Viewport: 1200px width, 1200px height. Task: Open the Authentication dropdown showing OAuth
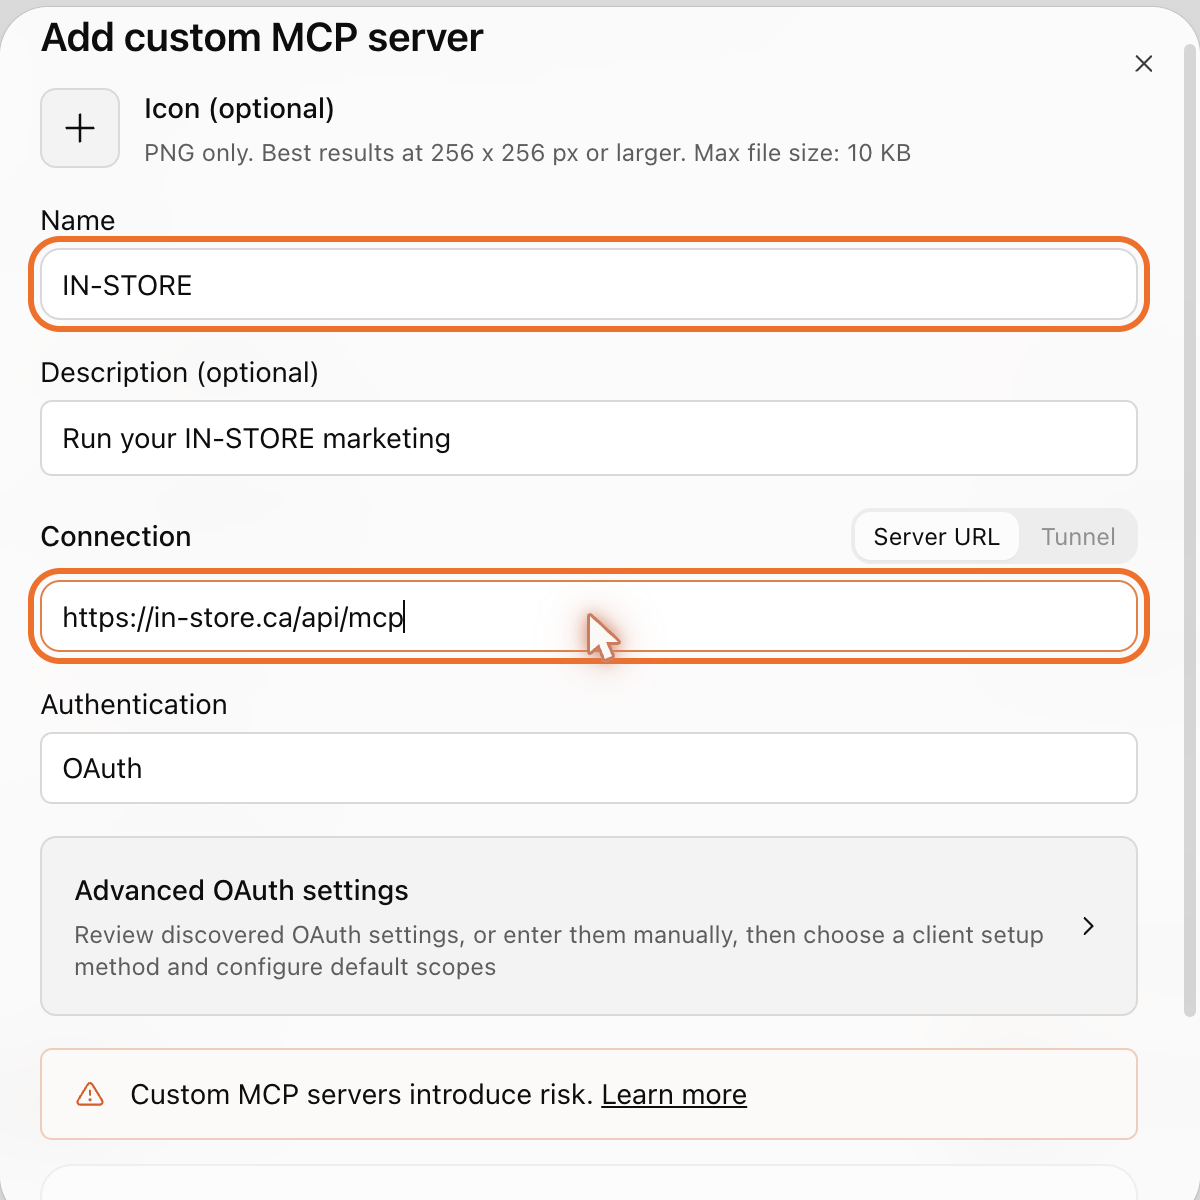tap(589, 768)
